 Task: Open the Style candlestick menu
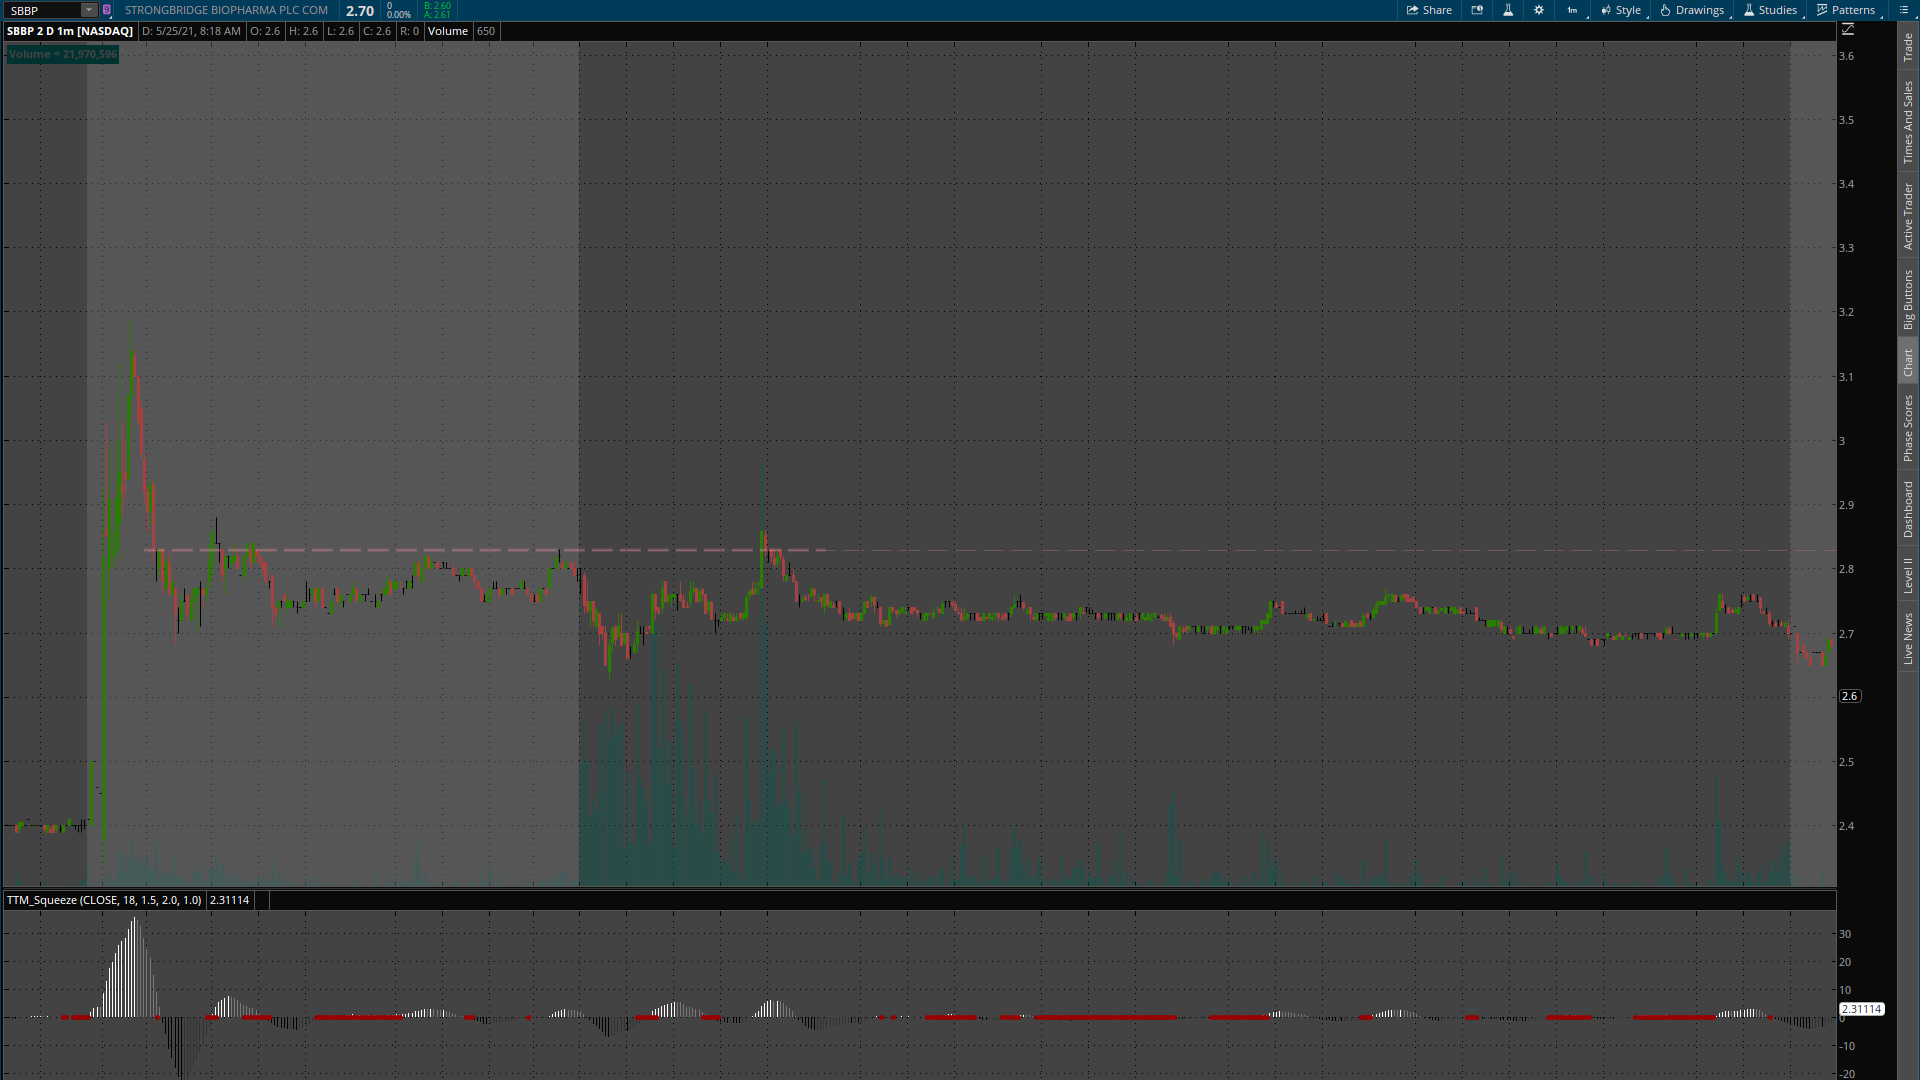1621,10
